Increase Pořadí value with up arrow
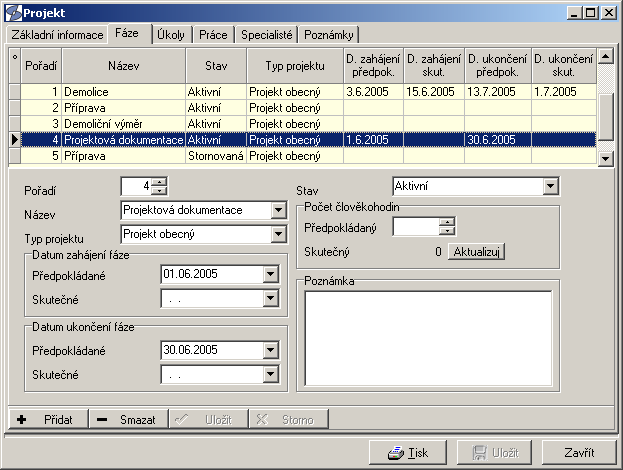The height and width of the screenshot is (470, 623). (x=160, y=181)
